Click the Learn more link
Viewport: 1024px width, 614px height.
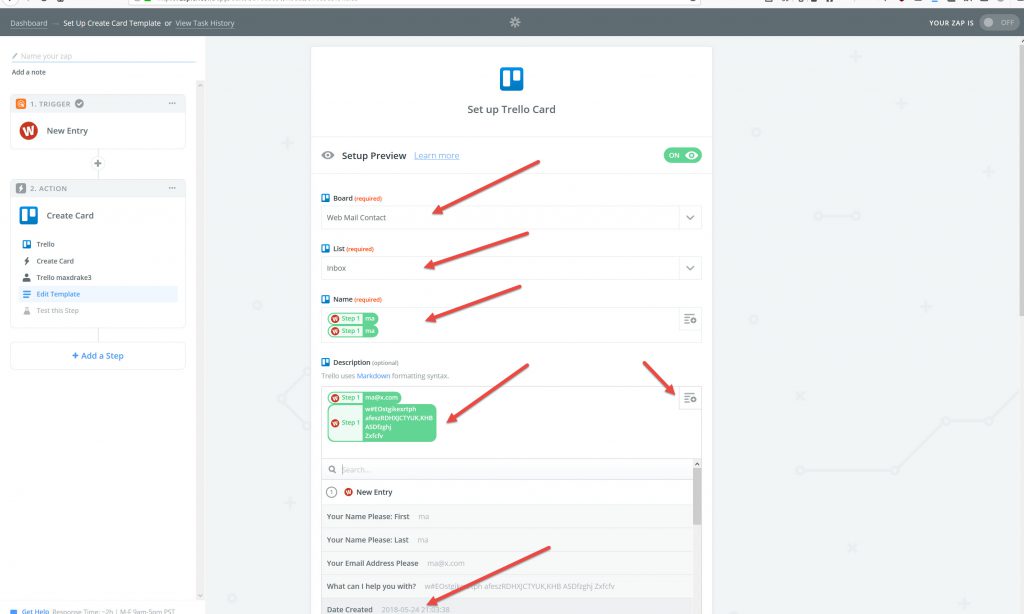pos(436,156)
